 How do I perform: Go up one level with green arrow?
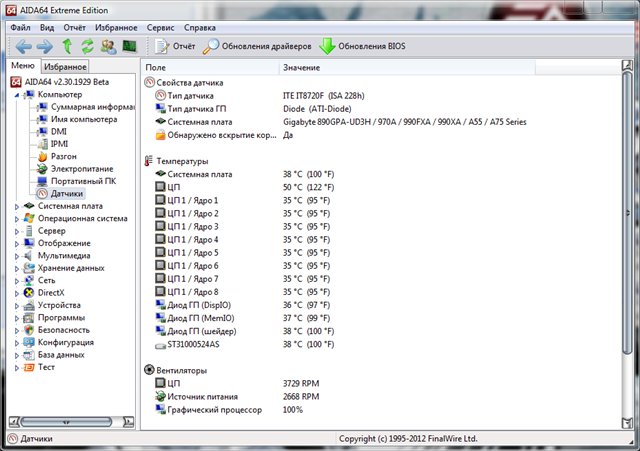pos(67,47)
